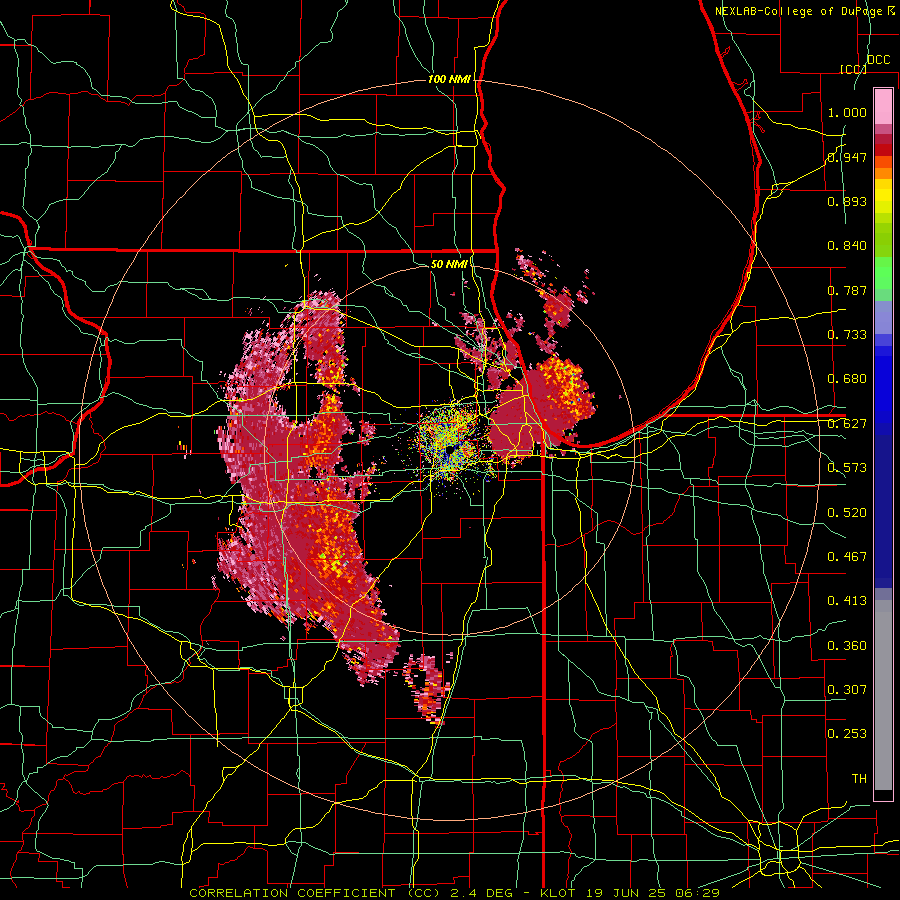Image resolution: width=900 pixels, height=900 pixels.
Task: Click the 0.680 legend value
Action: click(x=847, y=379)
